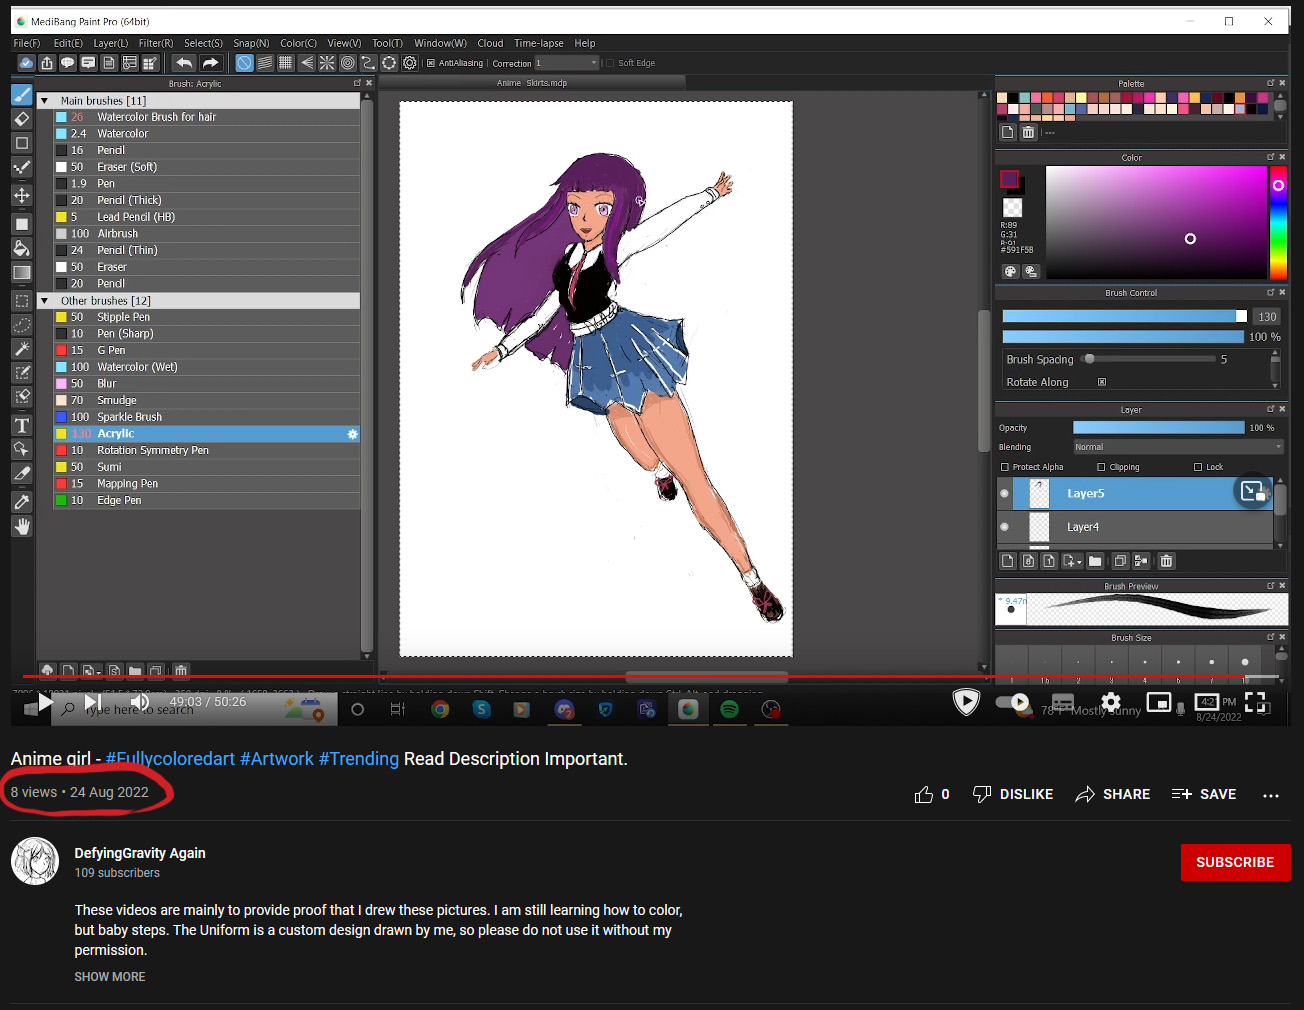1304x1010 pixels.
Task: Select the Brush tool in left toolbar
Action: pyautogui.click(x=22, y=95)
